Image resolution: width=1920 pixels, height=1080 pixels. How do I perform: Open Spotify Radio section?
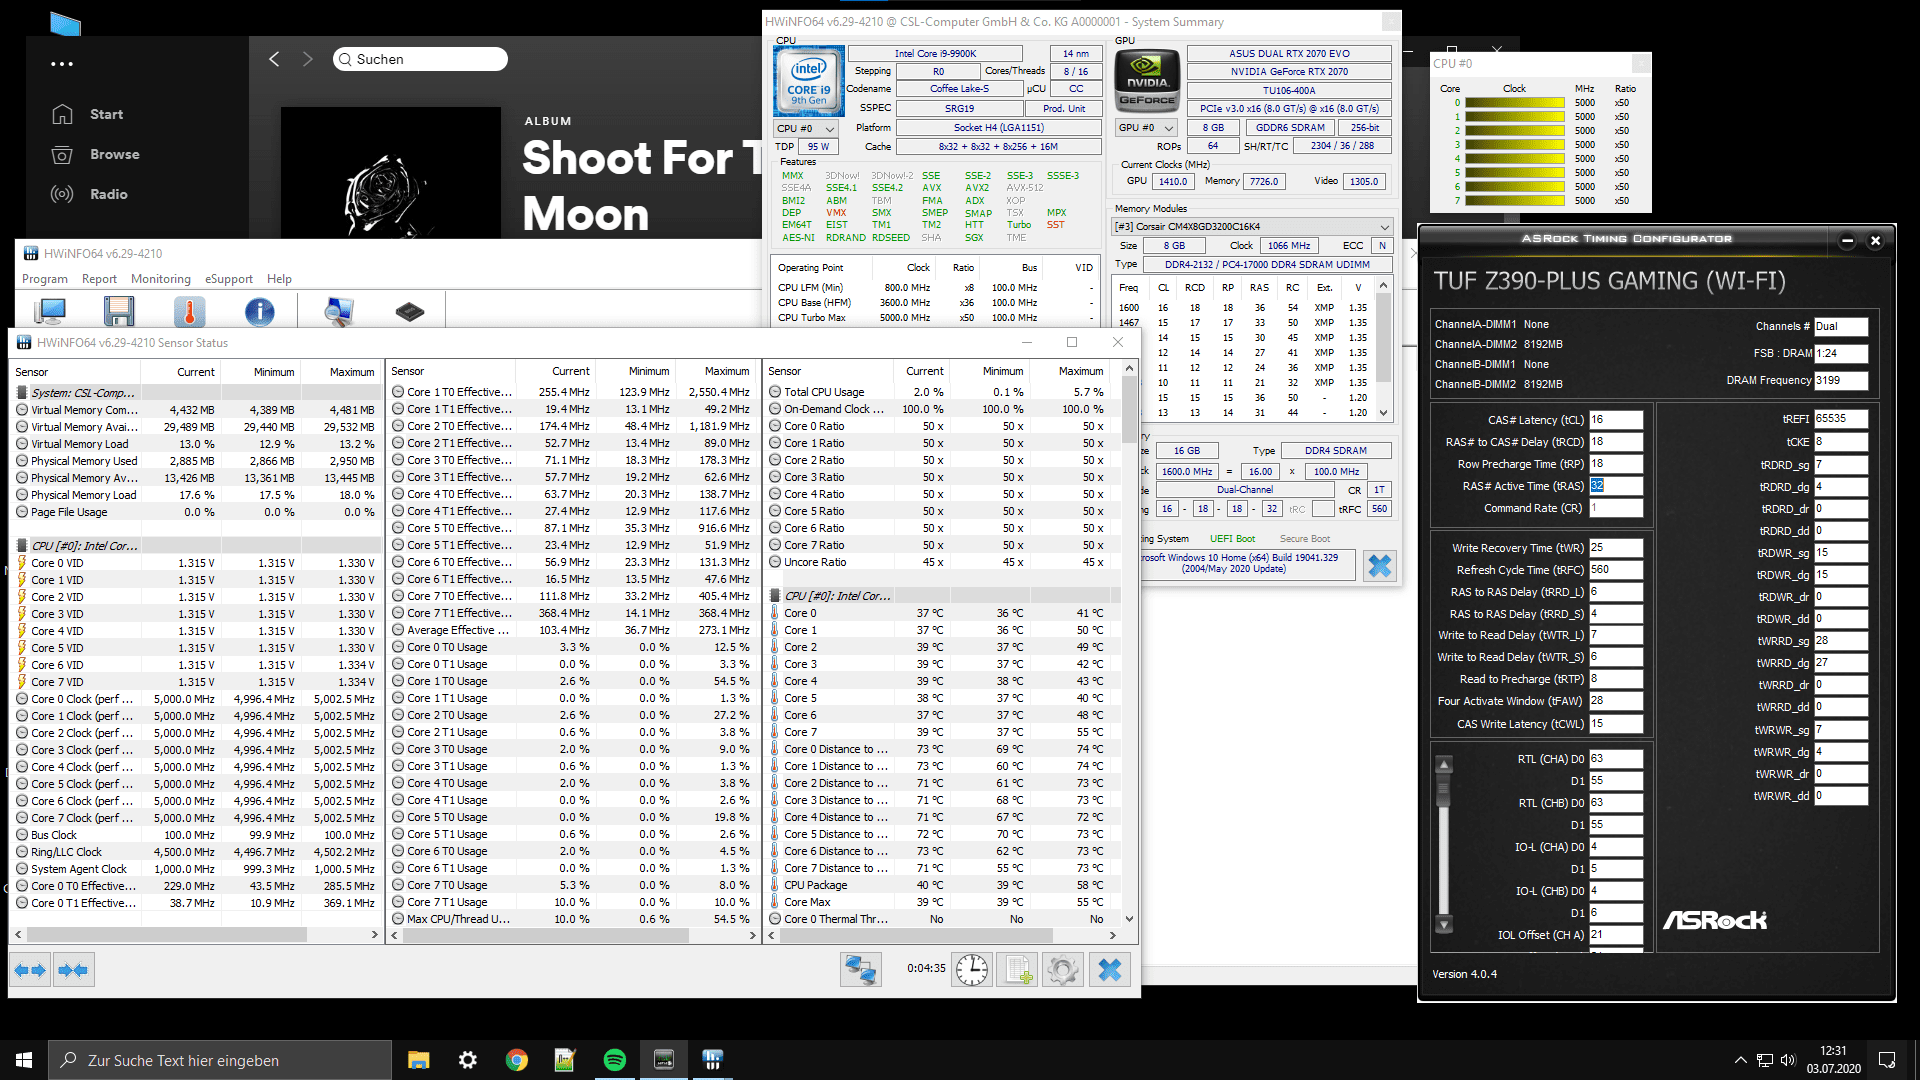tap(90, 194)
